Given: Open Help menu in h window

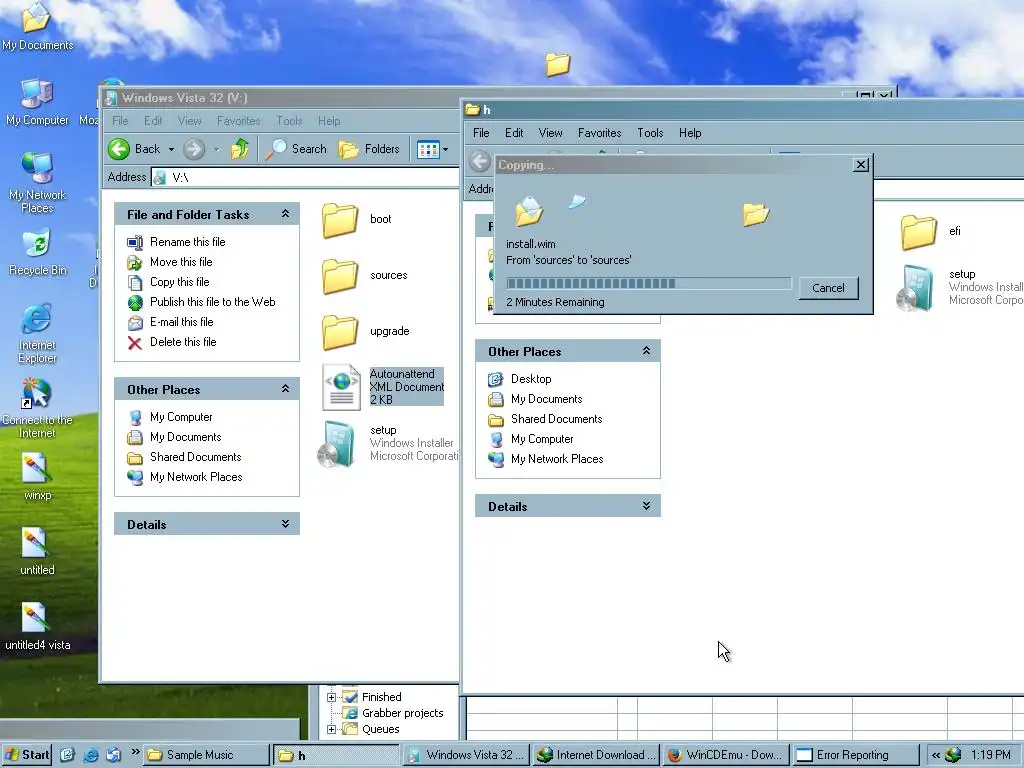Looking at the screenshot, I should [690, 133].
